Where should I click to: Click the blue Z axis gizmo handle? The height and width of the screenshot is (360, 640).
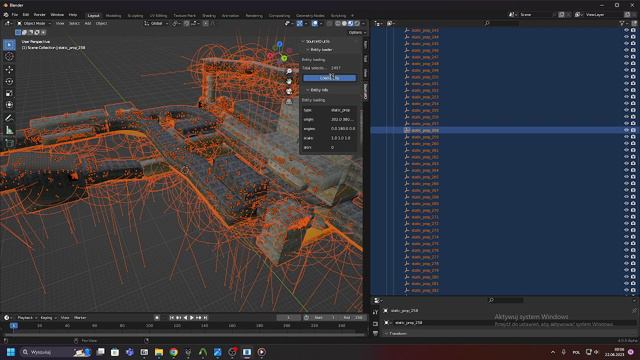(x=280, y=44)
